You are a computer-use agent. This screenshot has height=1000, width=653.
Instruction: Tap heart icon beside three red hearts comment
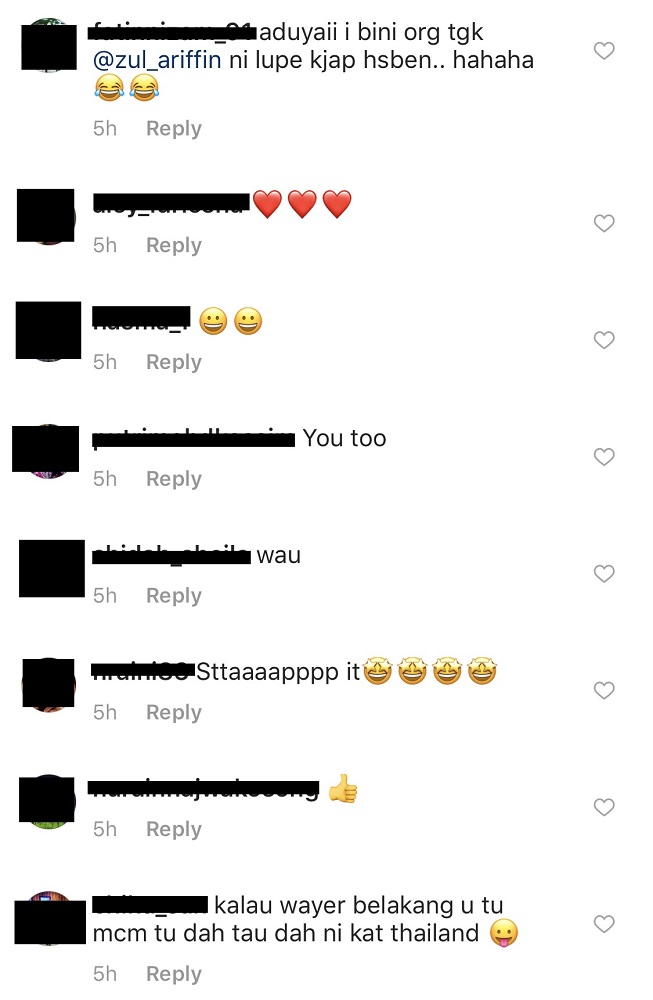[604, 223]
